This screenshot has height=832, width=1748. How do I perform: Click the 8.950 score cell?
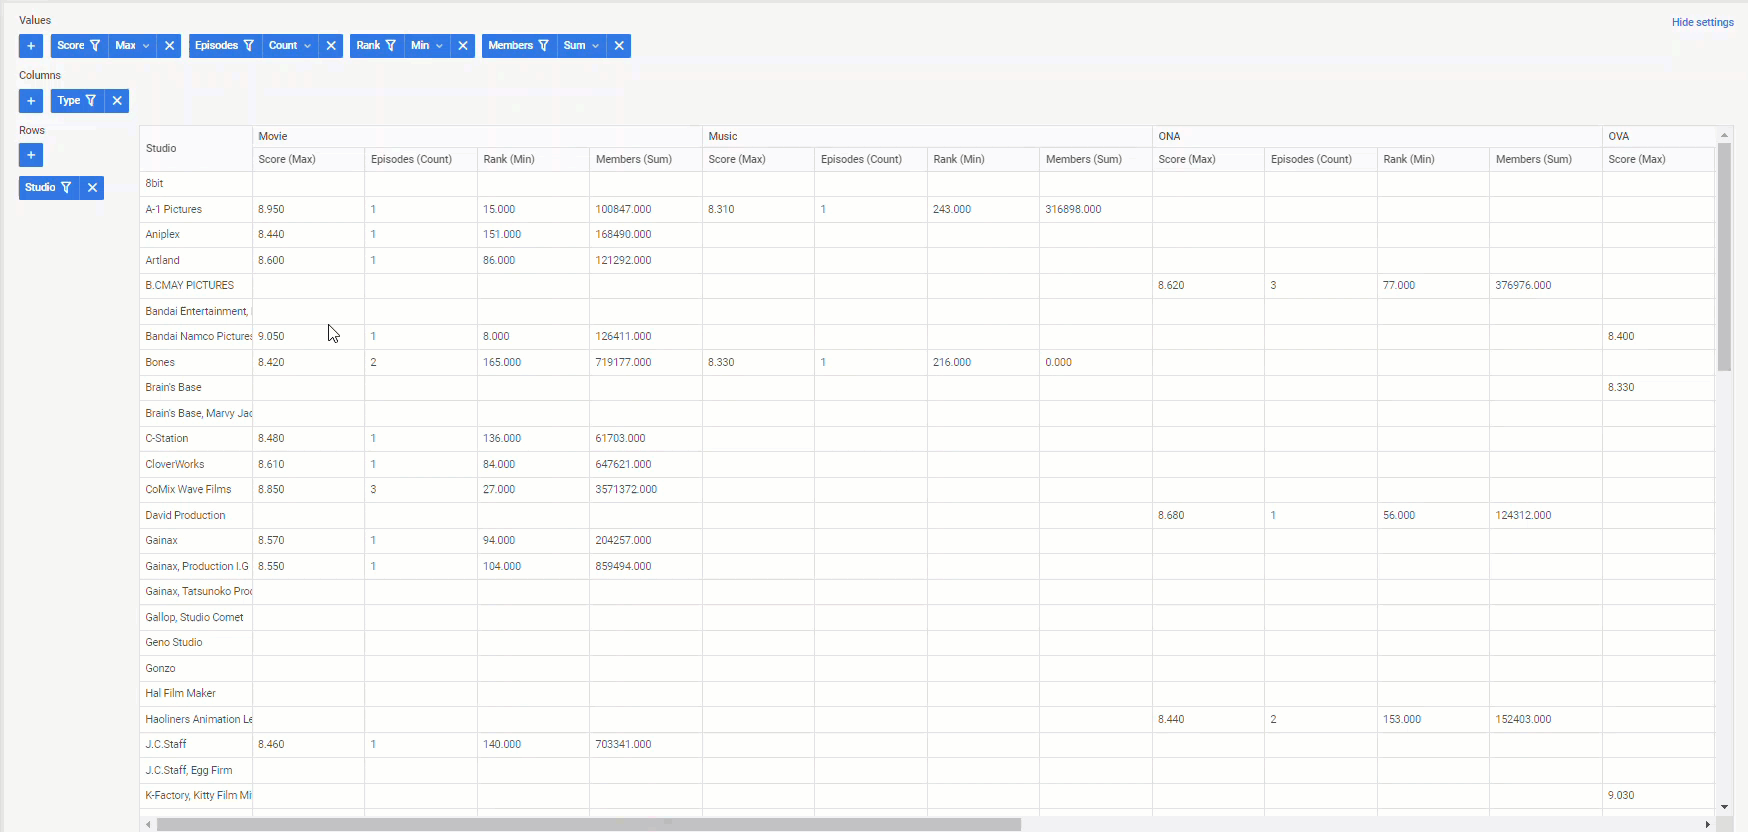point(308,209)
